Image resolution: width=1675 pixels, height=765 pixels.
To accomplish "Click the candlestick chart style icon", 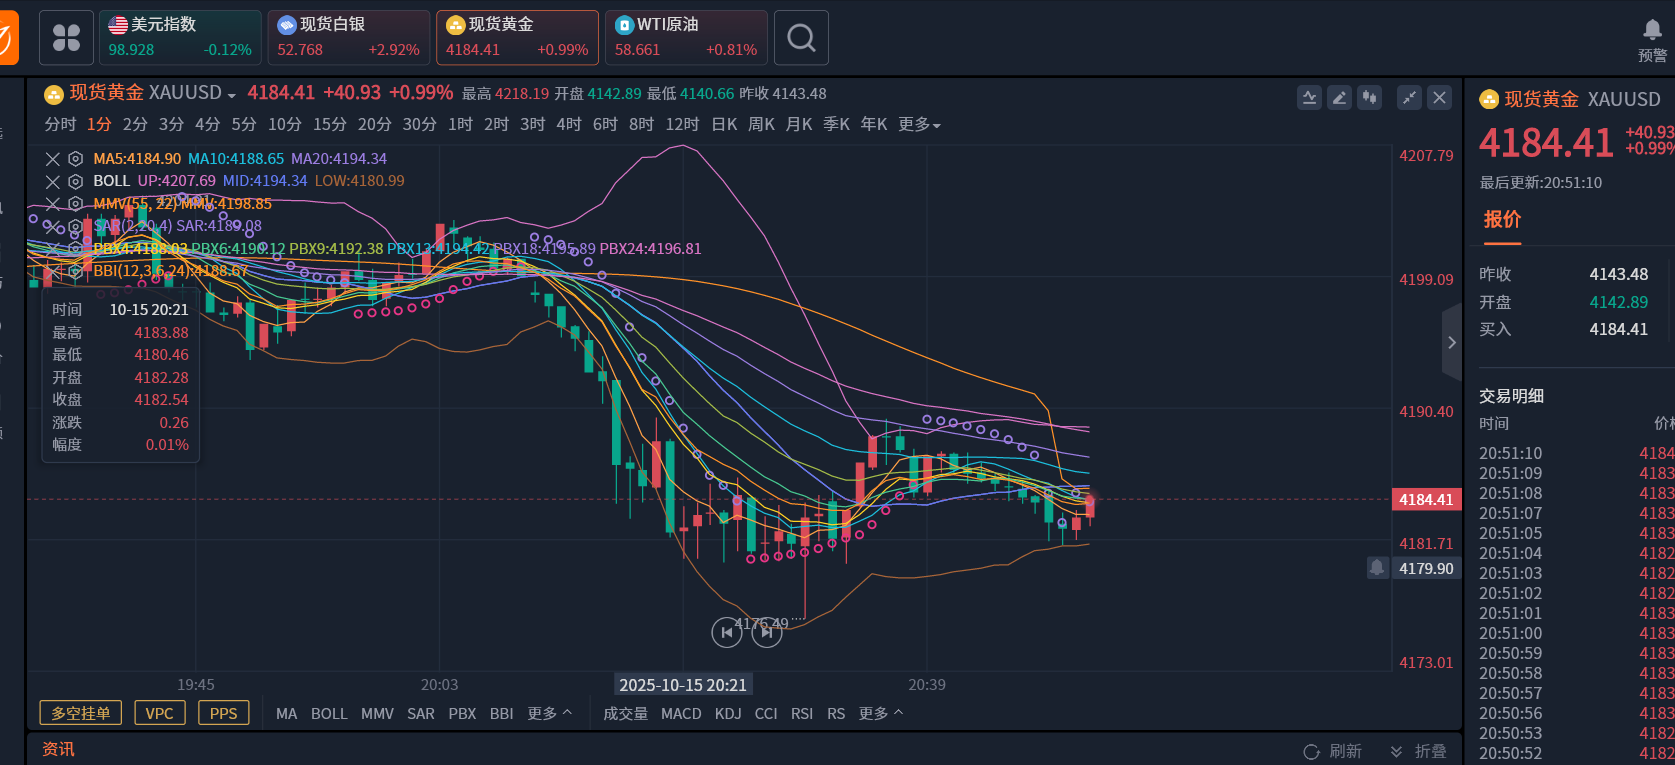I will [x=1369, y=97].
